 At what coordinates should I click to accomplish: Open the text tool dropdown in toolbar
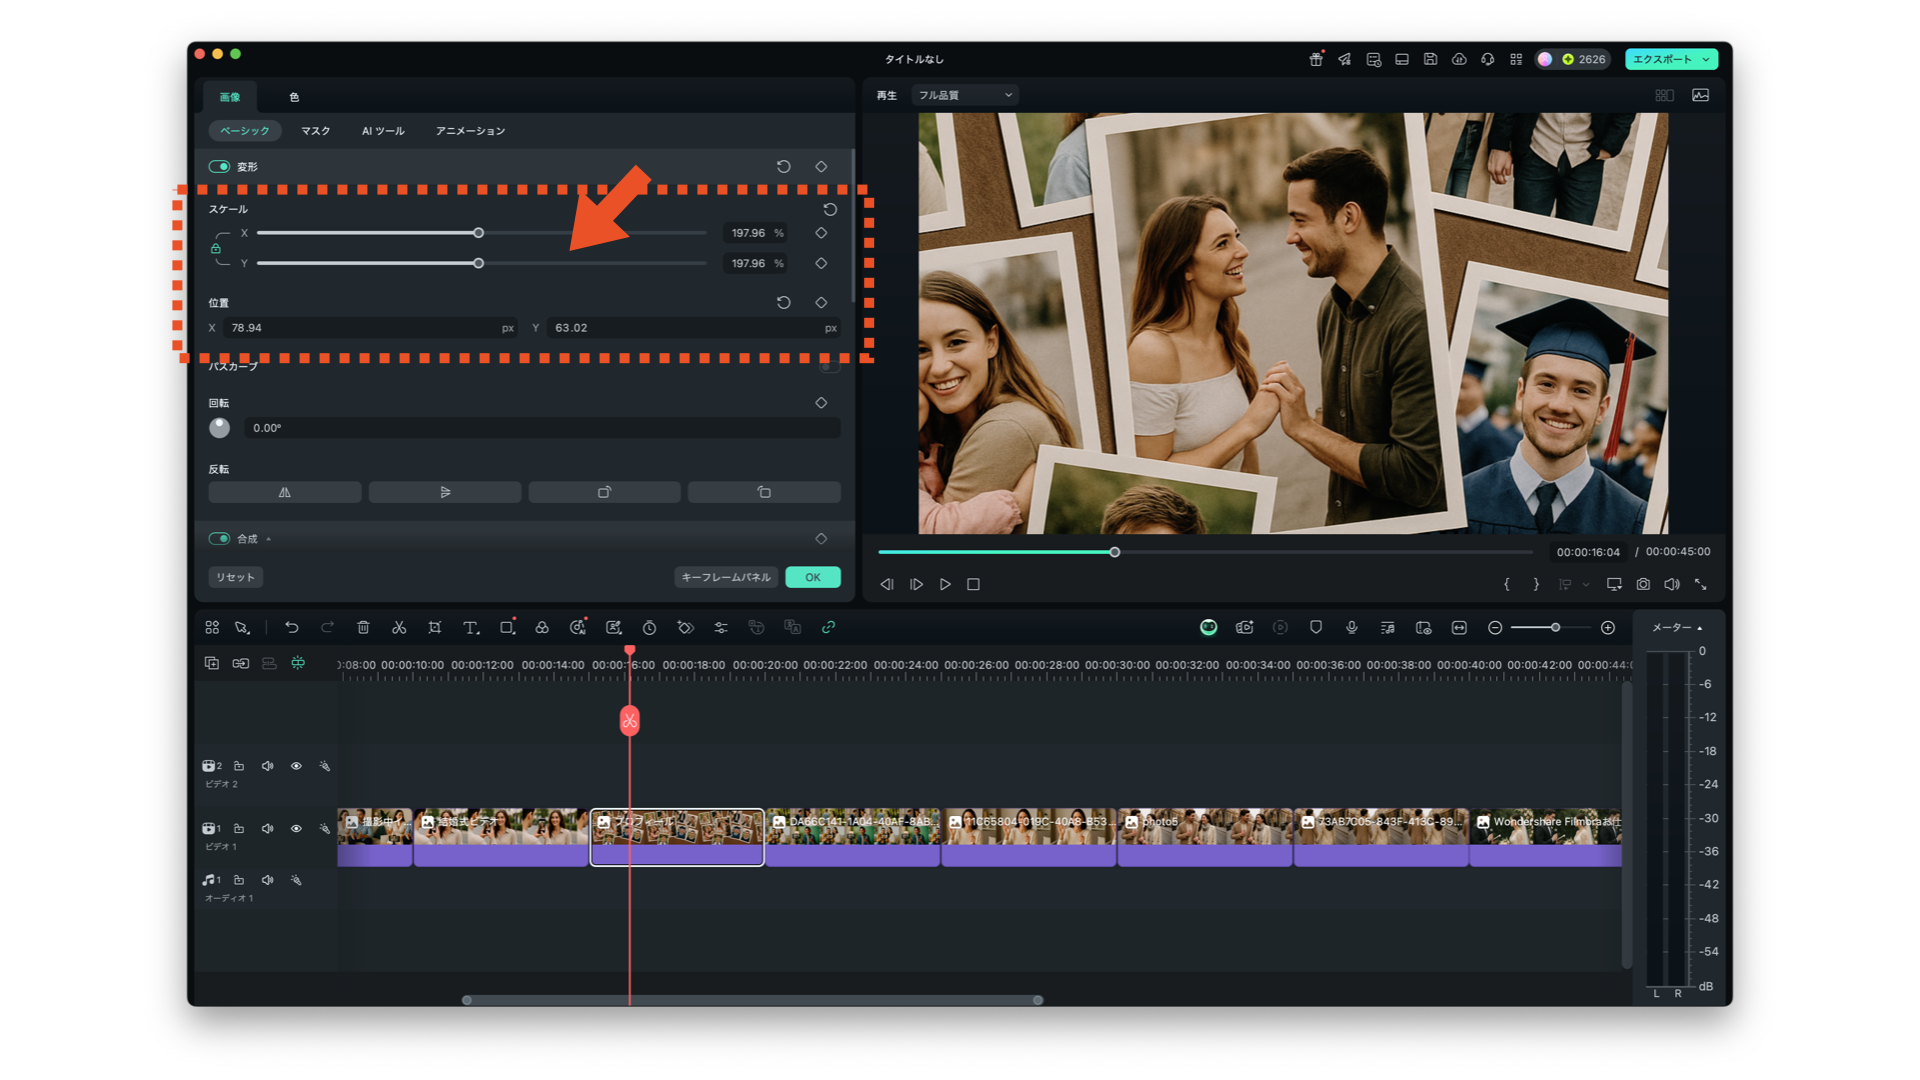[x=472, y=627]
